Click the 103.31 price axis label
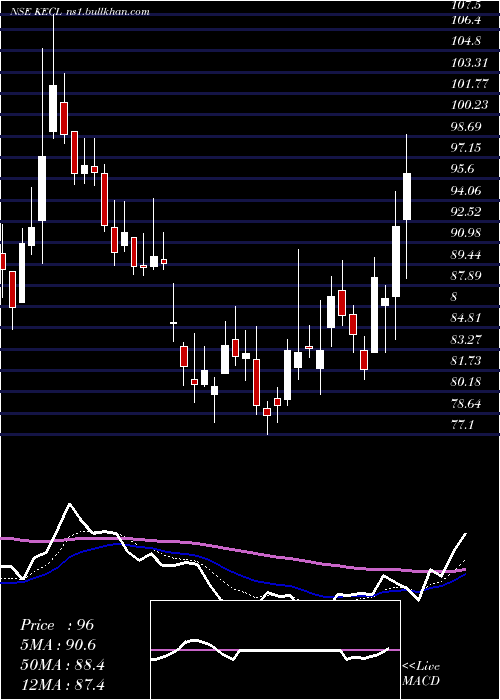Image resolution: width=500 pixels, height=700 pixels. [469, 62]
